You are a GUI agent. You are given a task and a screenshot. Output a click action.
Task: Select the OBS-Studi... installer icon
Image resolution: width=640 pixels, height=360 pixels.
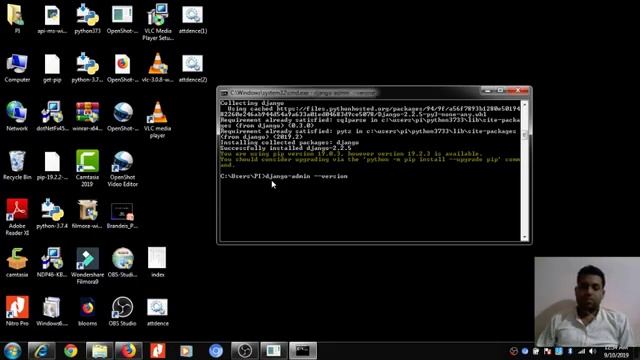(x=122, y=262)
